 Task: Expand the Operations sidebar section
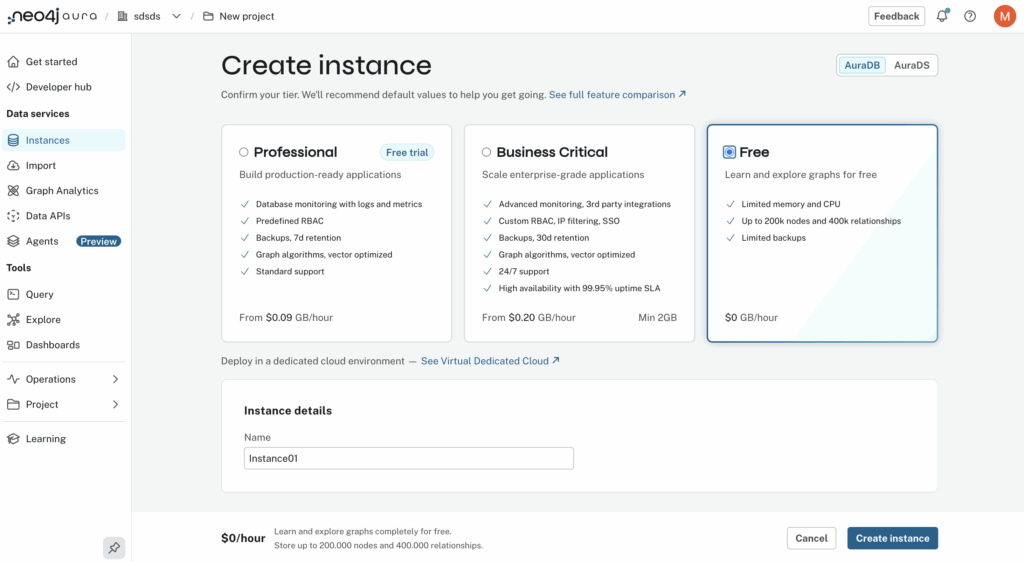coord(115,380)
